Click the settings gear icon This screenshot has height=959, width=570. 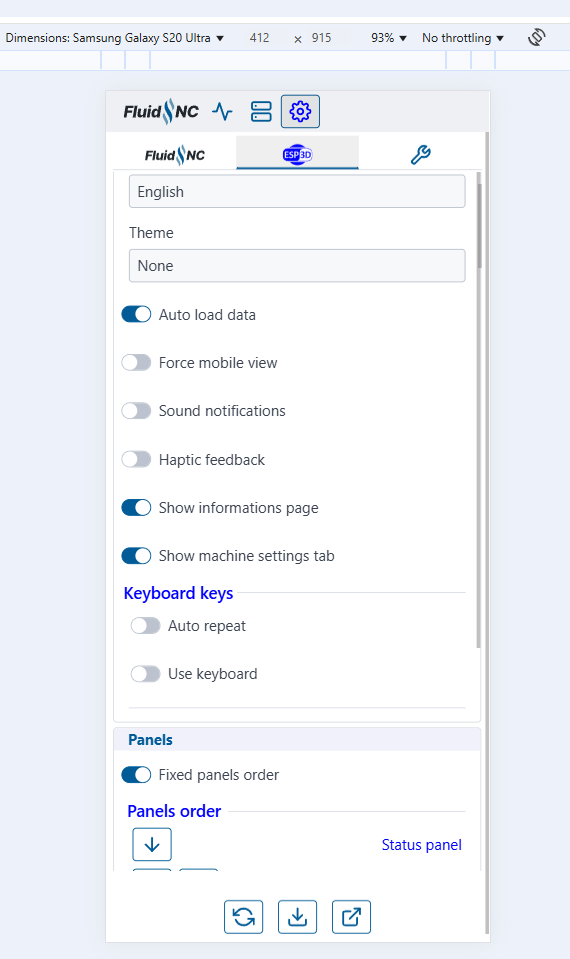pos(300,111)
